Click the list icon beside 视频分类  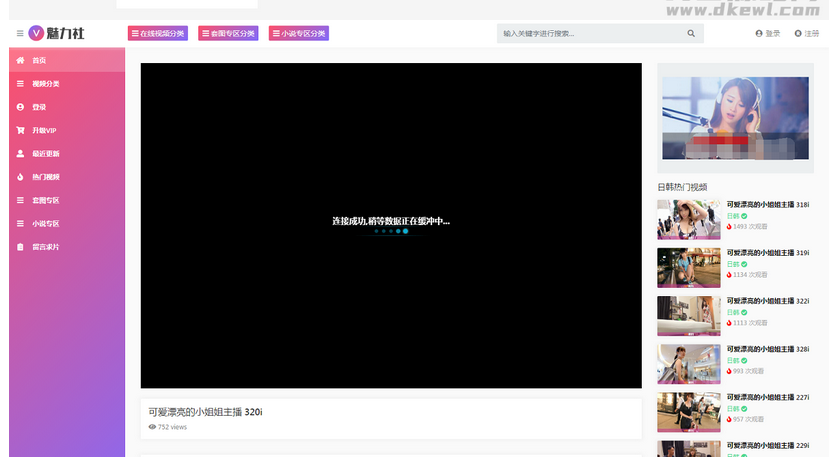(x=20, y=84)
